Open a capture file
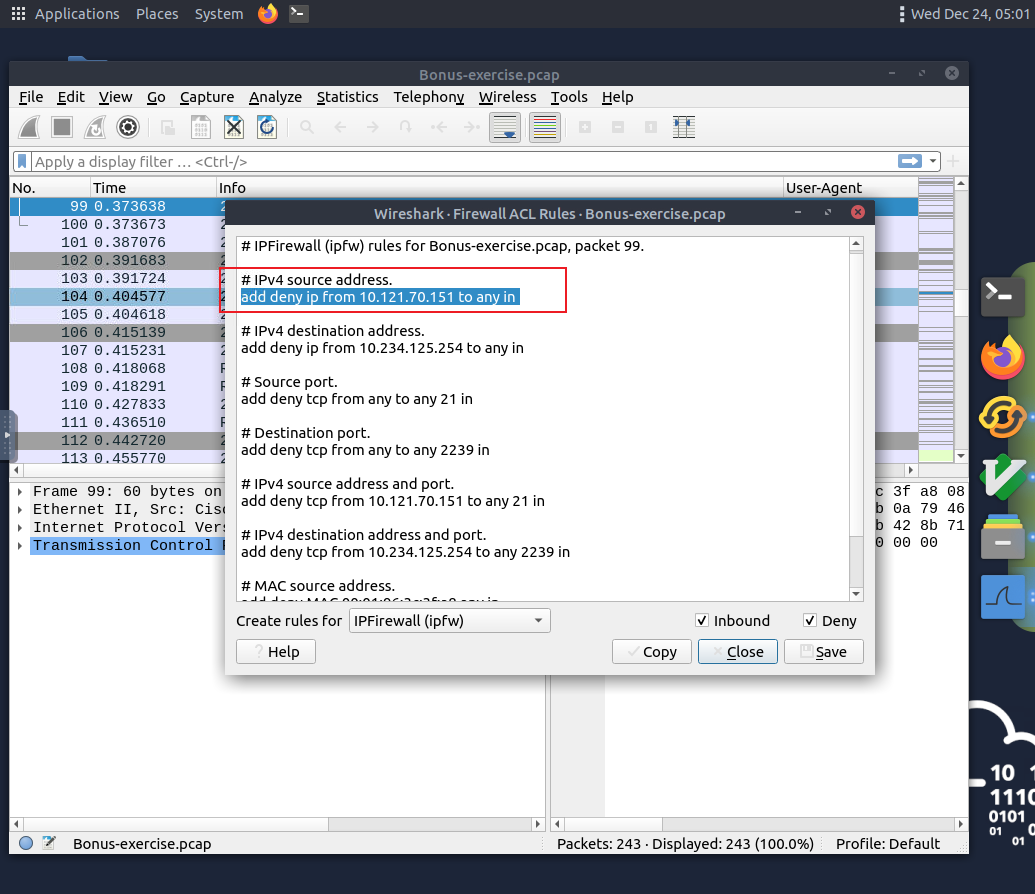Screen dimensions: 1035x894 (168, 127)
